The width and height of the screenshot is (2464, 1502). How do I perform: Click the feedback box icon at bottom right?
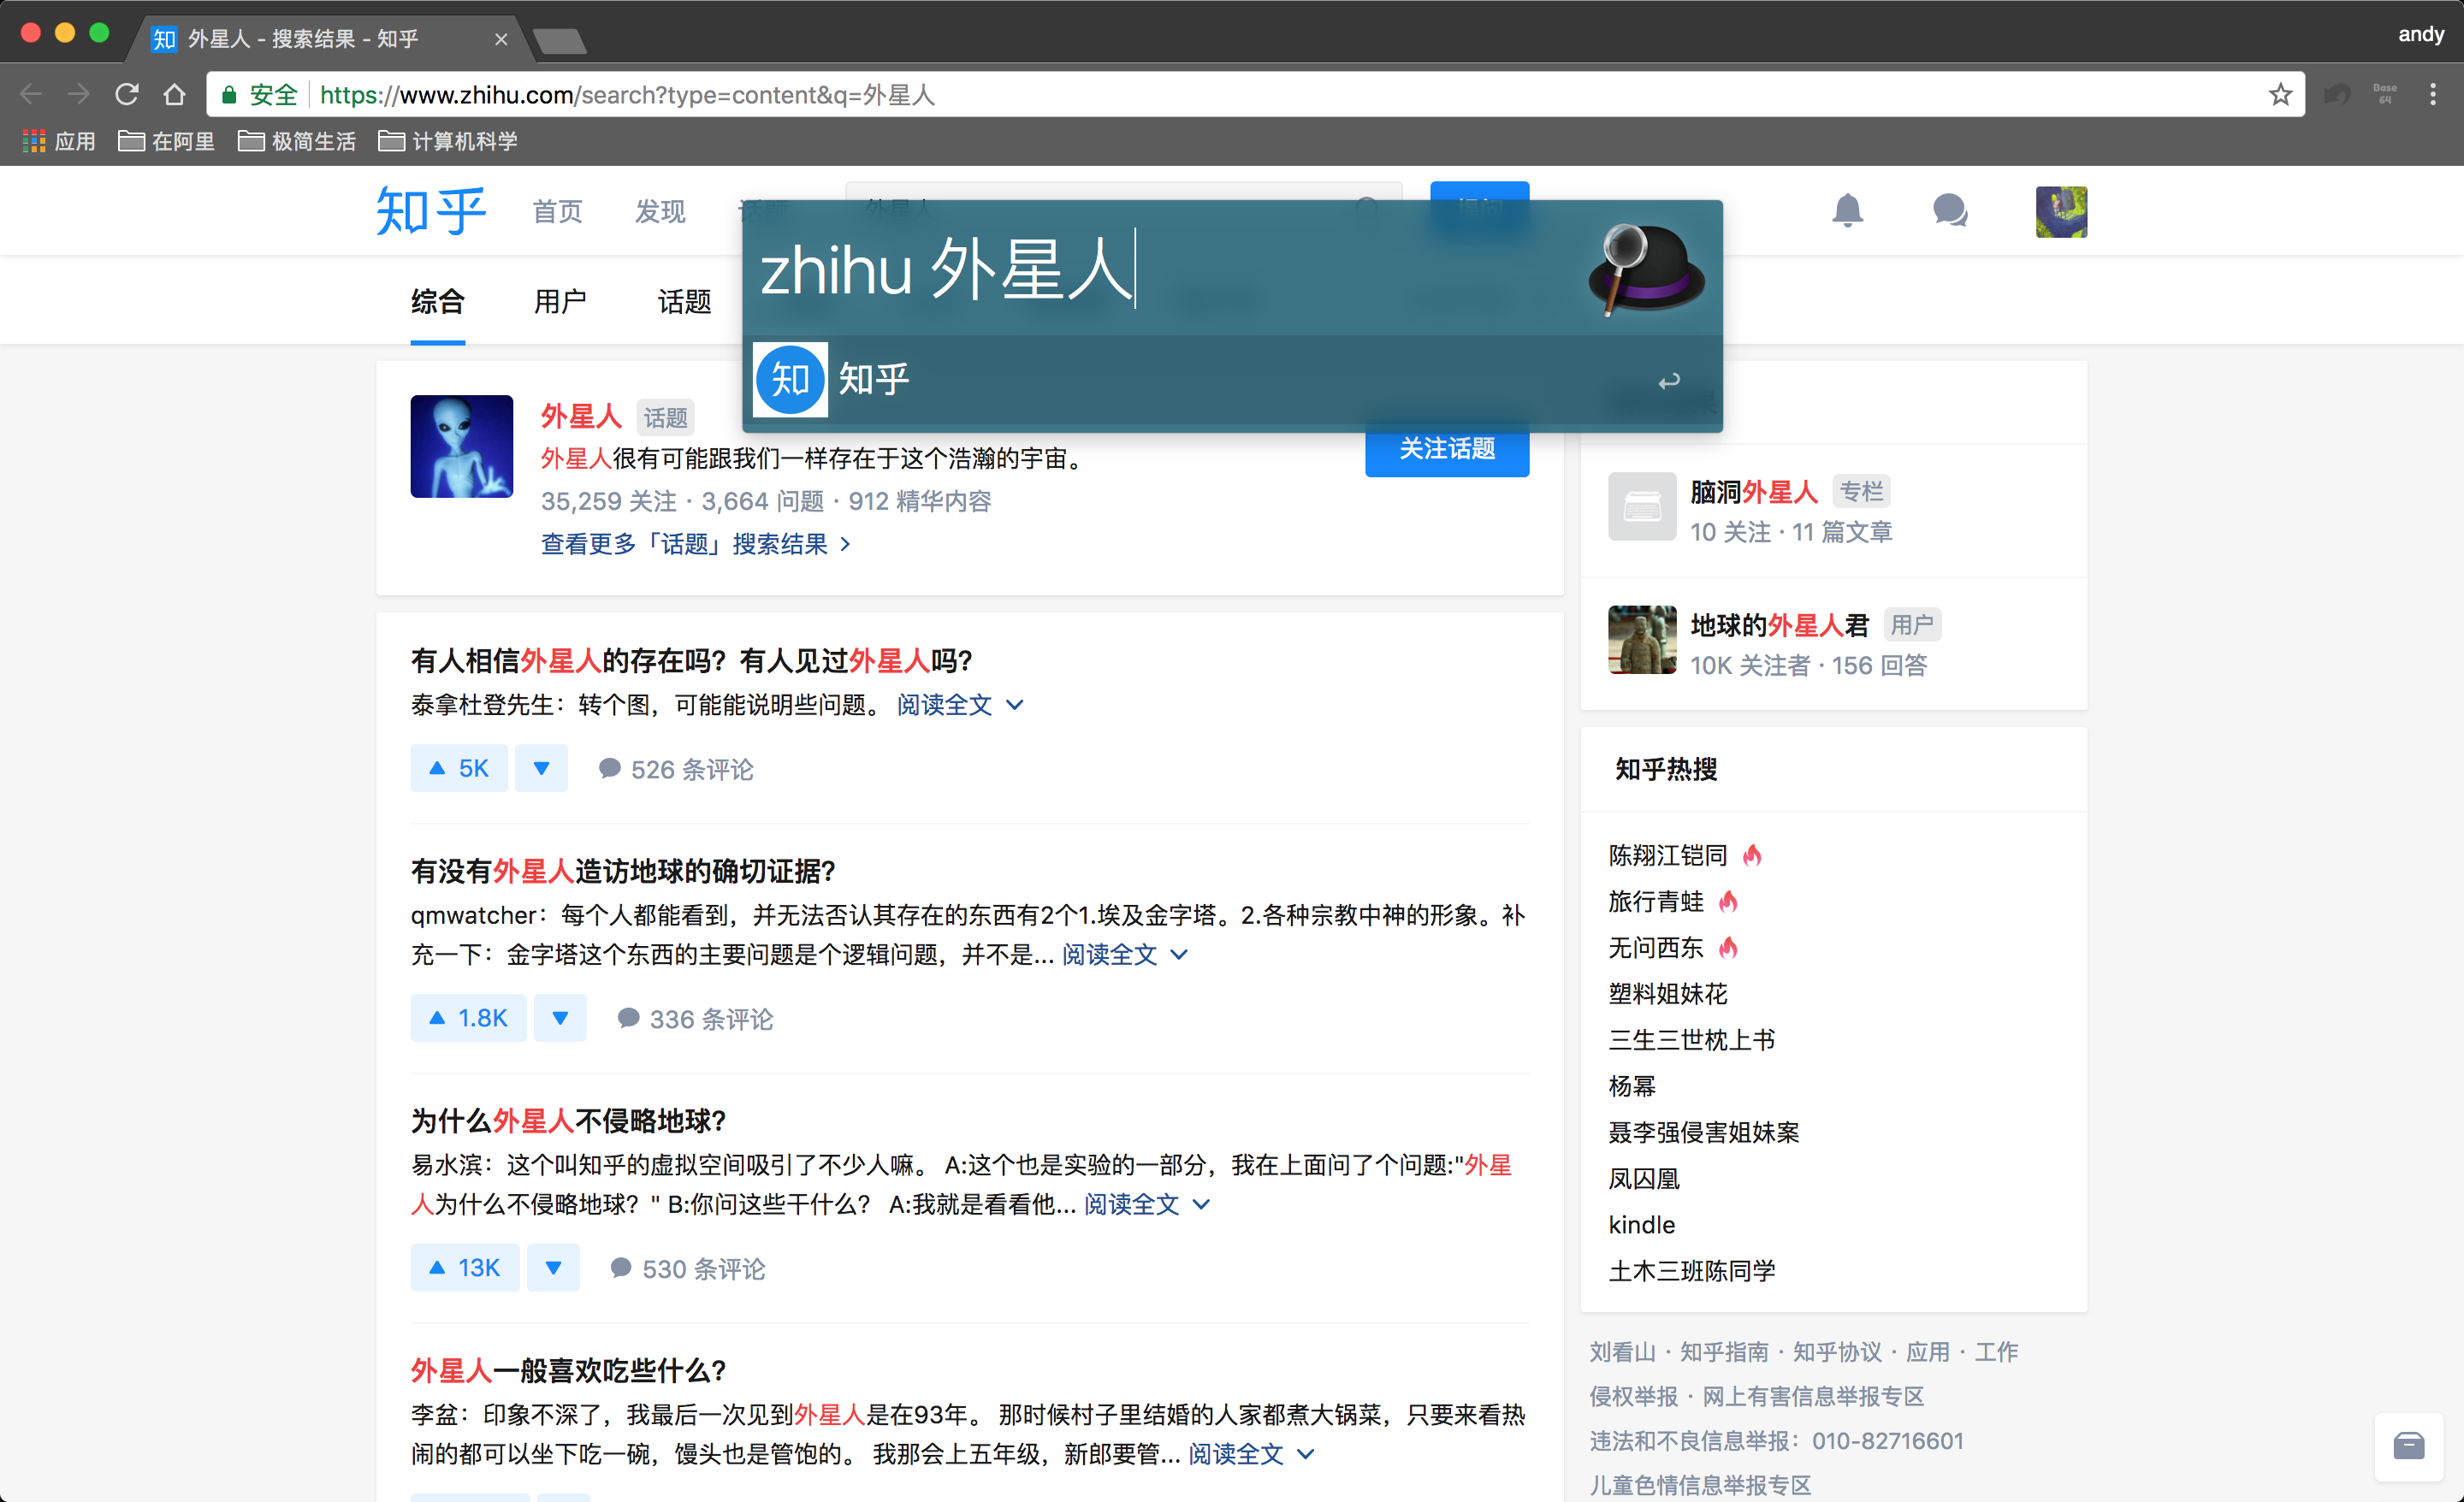pyautogui.click(x=2408, y=1445)
